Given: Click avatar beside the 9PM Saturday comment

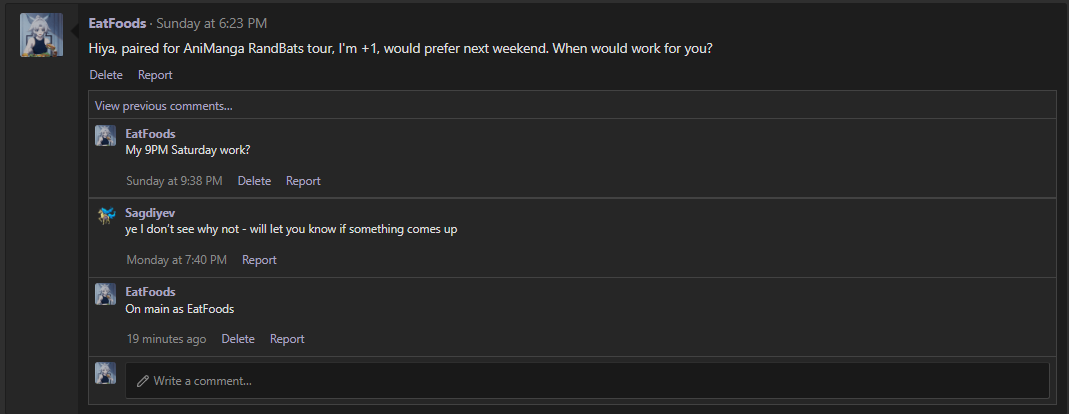Looking at the screenshot, I should point(105,136).
